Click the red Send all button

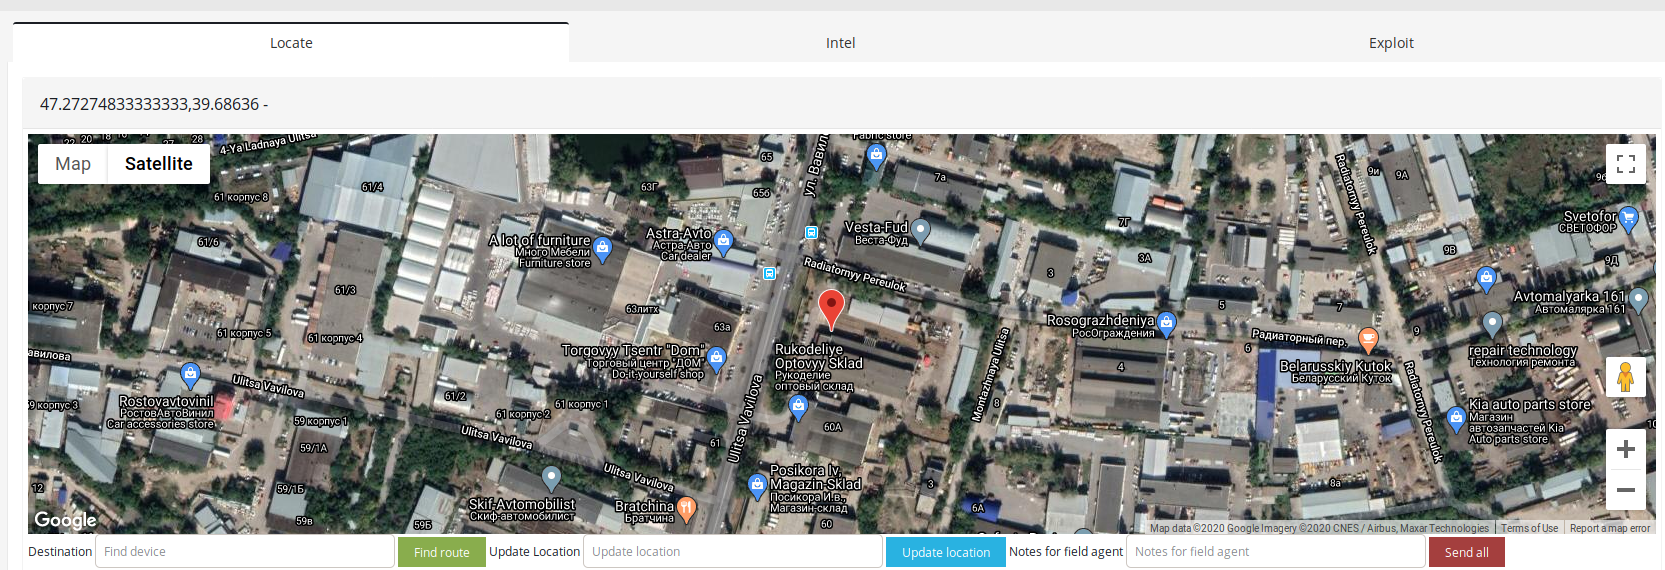point(1467,552)
